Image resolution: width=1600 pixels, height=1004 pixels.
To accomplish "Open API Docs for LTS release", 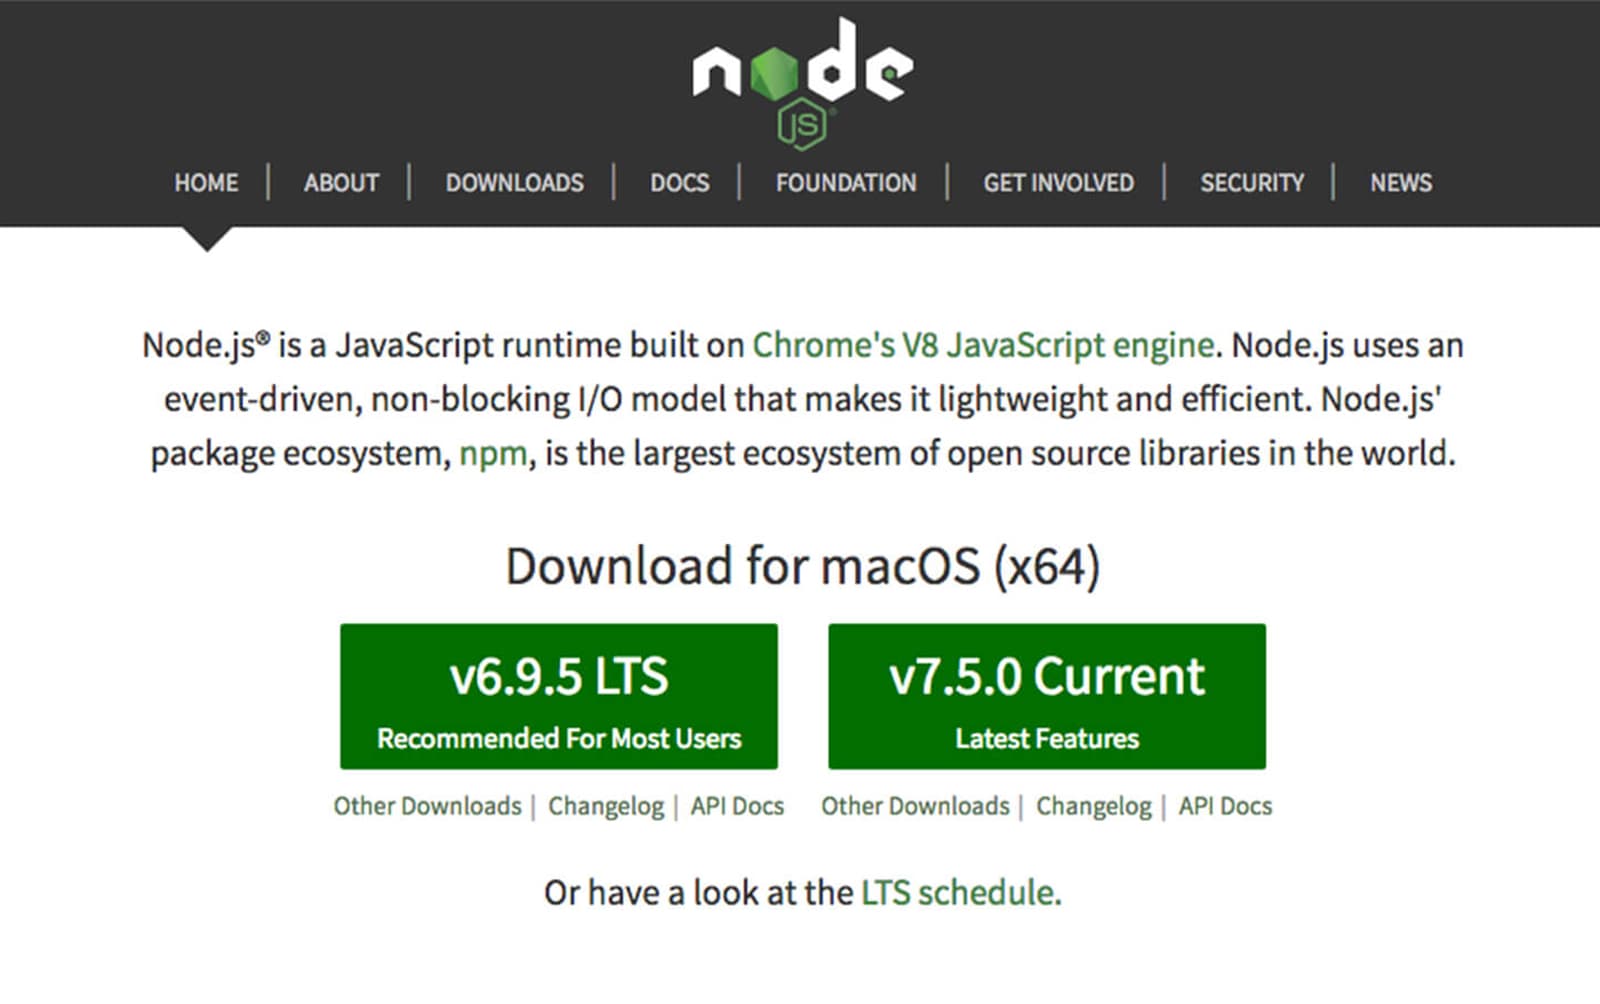I will click(x=737, y=806).
